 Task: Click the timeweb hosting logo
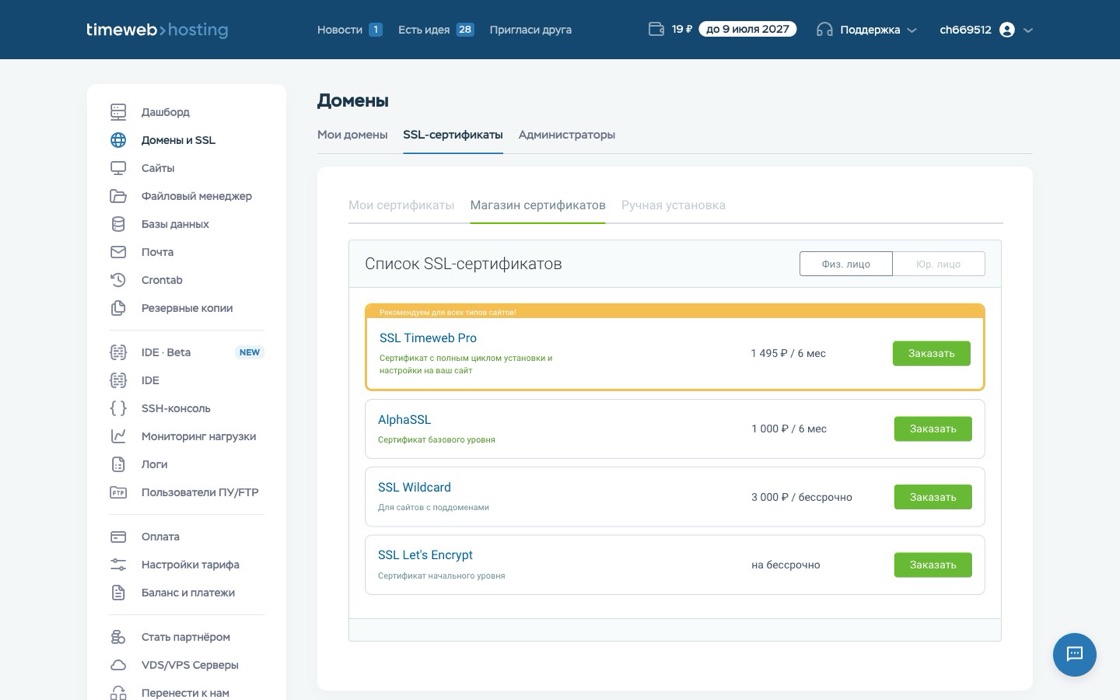[157, 29]
